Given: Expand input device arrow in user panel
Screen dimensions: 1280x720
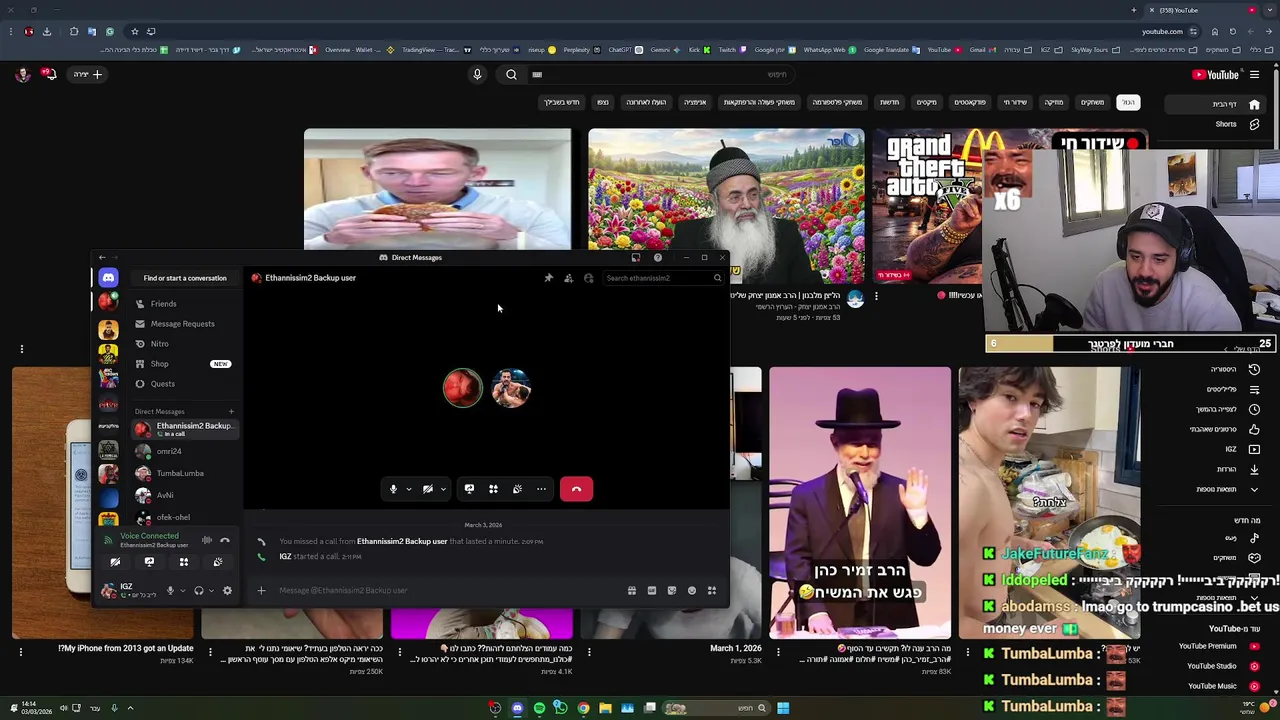Looking at the screenshot, I should point(182,591).
